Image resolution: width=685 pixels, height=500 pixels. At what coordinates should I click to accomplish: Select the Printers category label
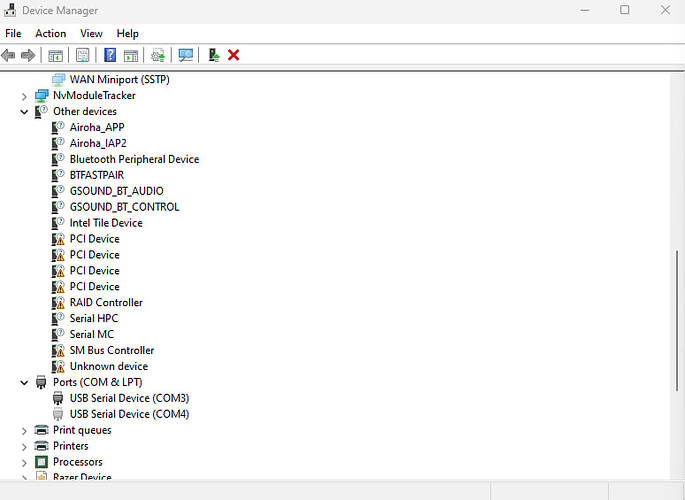click(x=71, y=446)
